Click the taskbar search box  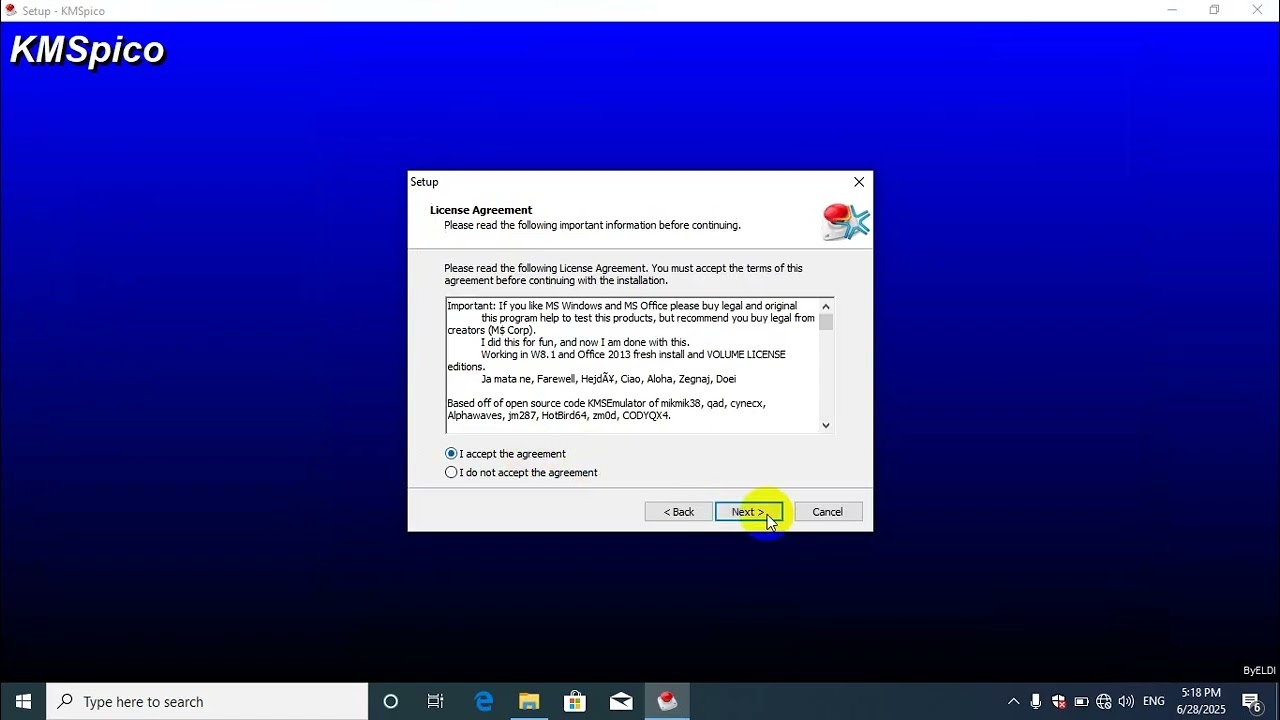[207, 702]
